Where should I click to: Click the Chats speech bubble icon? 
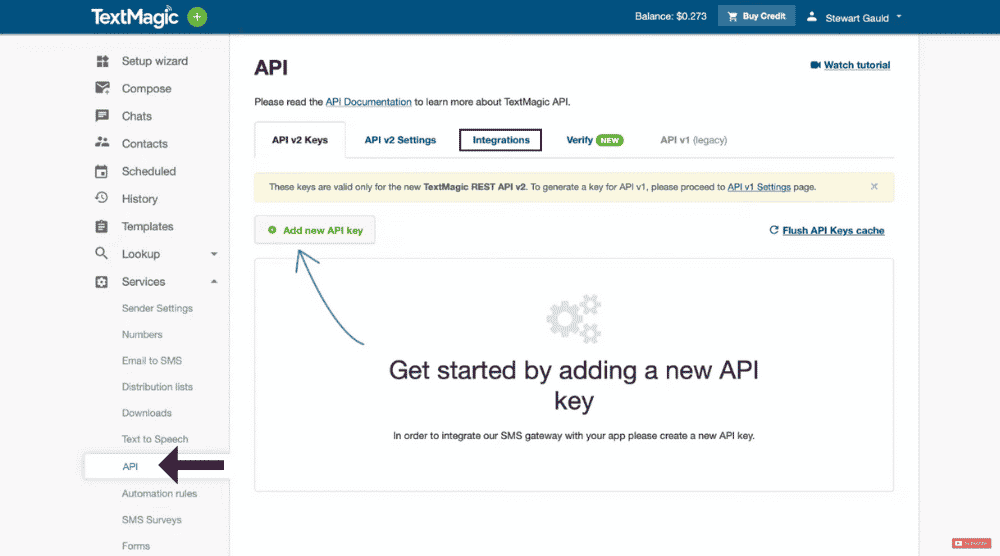pos(102,115)
